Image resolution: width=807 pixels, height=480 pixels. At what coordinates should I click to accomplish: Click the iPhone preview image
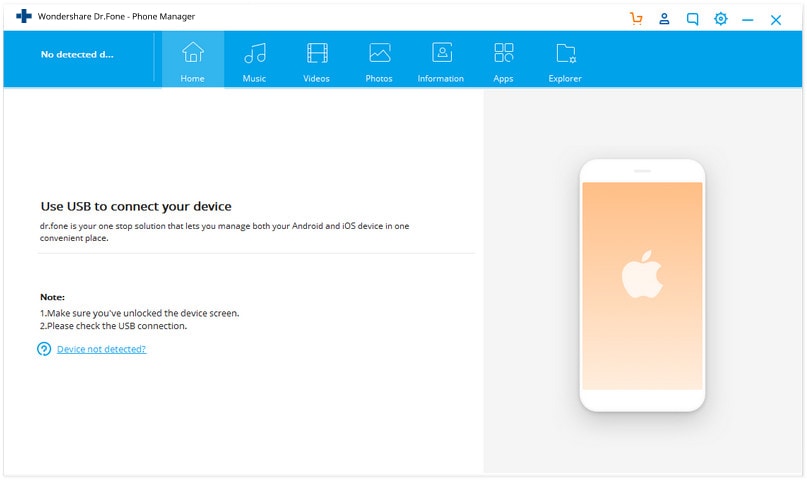coord(642,286)
